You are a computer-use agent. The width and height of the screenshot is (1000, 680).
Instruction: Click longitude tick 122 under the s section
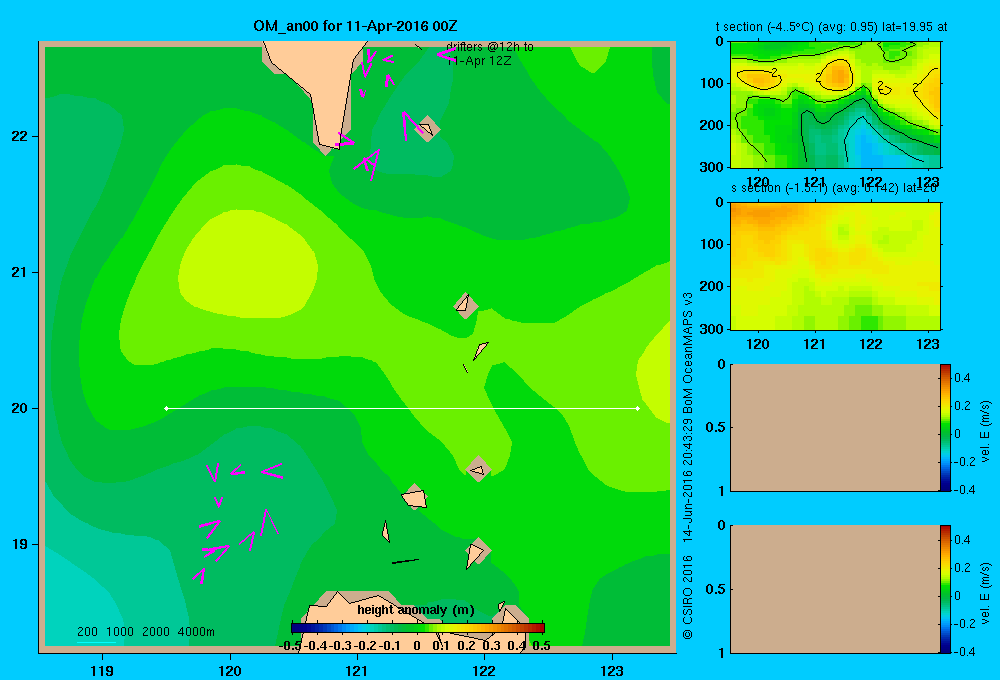[871, 344]
